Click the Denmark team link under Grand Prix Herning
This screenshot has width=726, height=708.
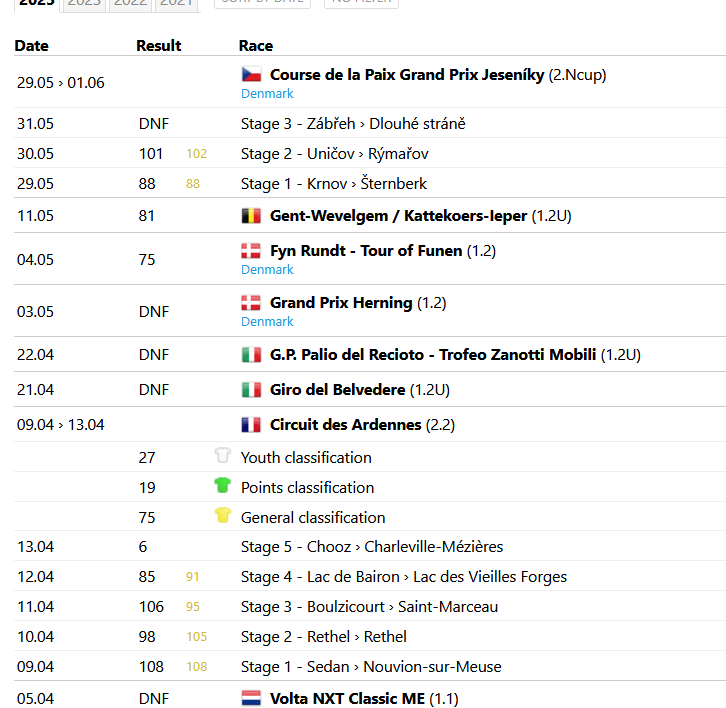(267, 321)
